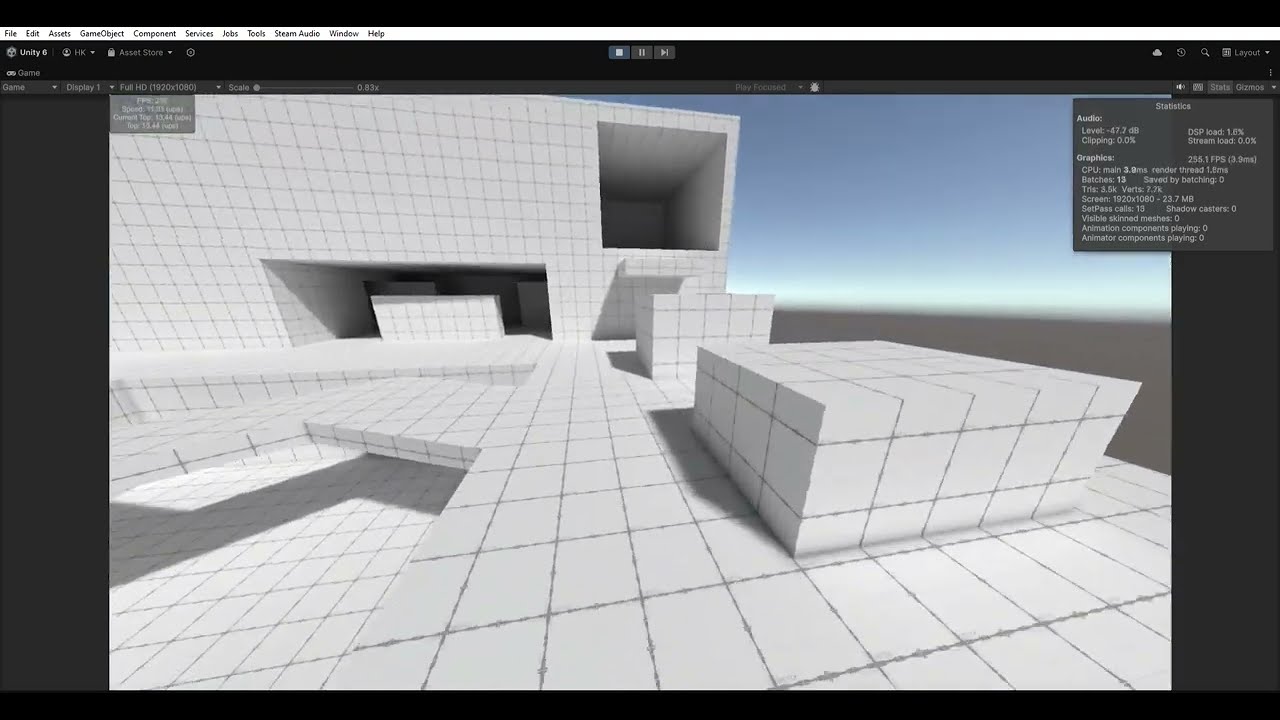Click the "Screen: 1920x1080 - 23.7 MB" line
Viewport: 1280px width, 720px height.
point(1138,199)
